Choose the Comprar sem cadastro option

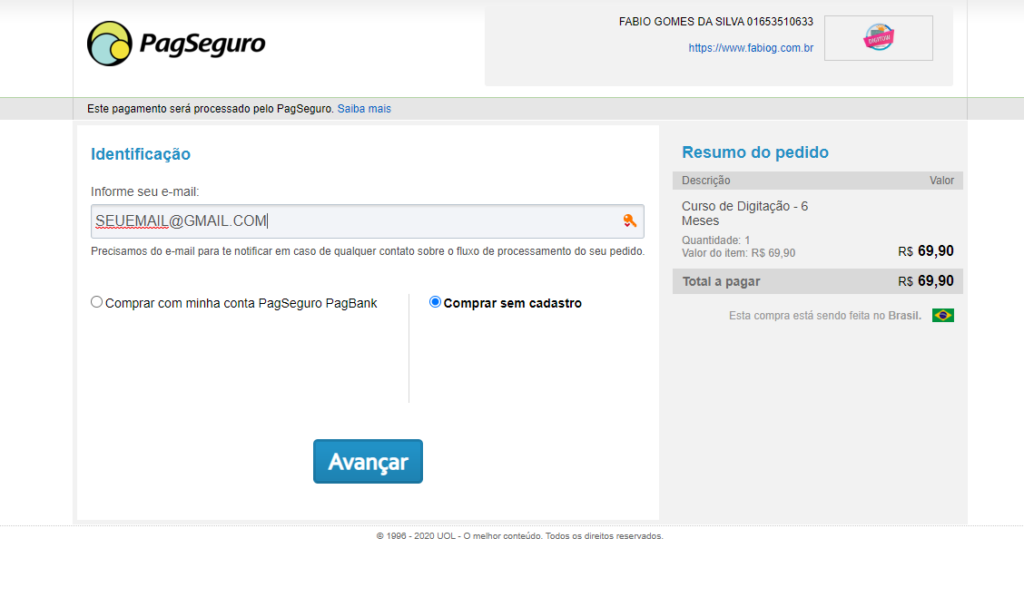point(435,302)
